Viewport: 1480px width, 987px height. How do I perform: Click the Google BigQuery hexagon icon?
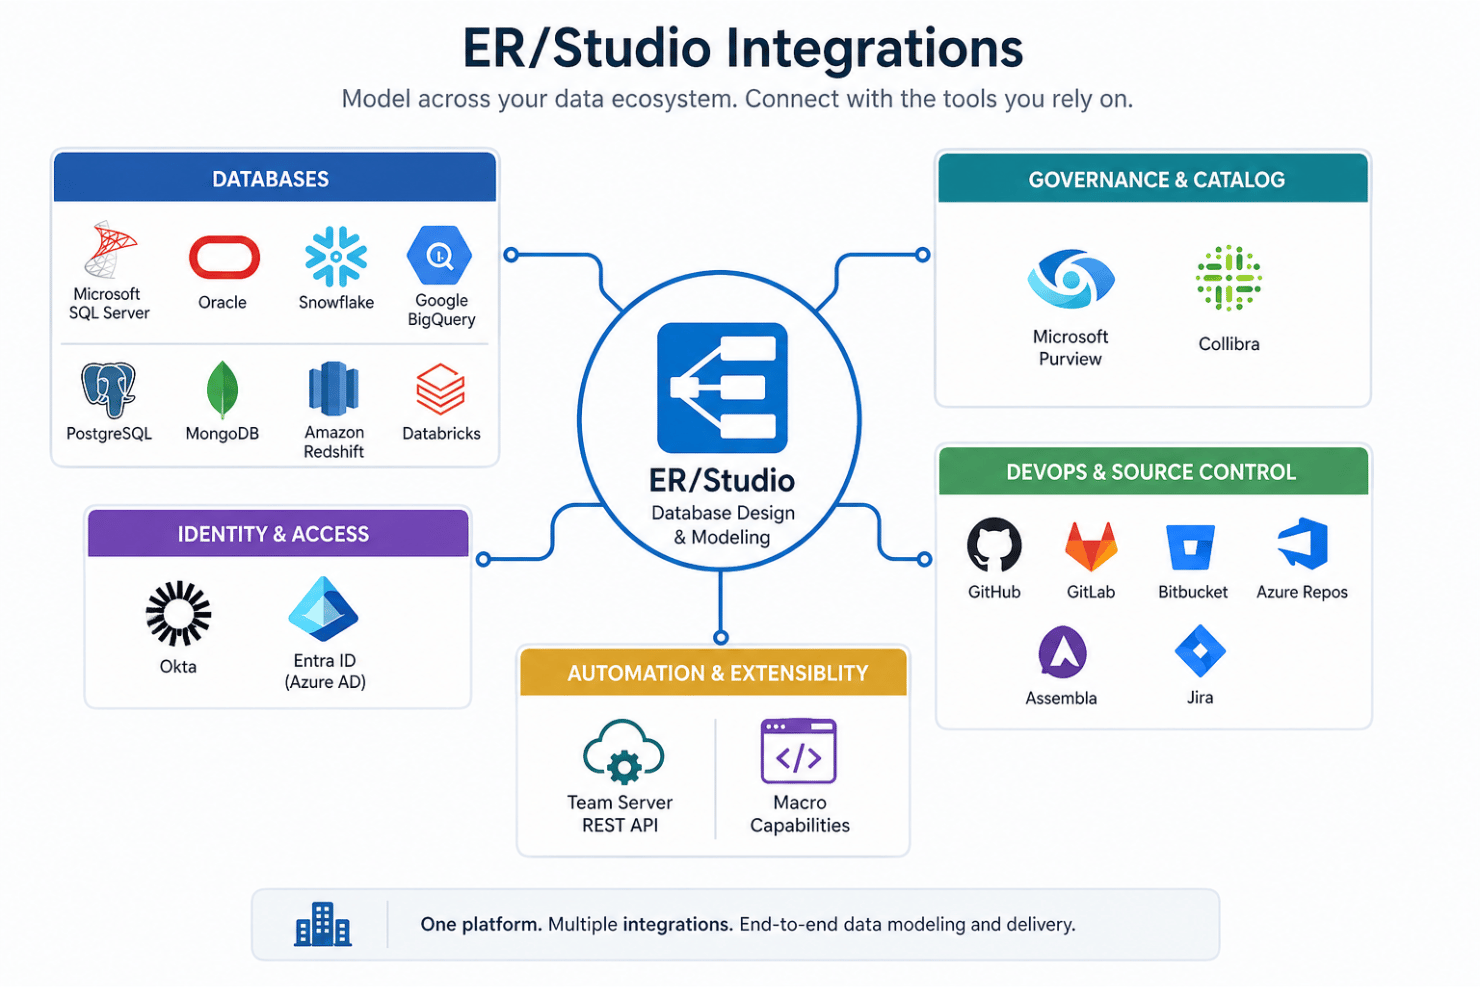point(440,256)
